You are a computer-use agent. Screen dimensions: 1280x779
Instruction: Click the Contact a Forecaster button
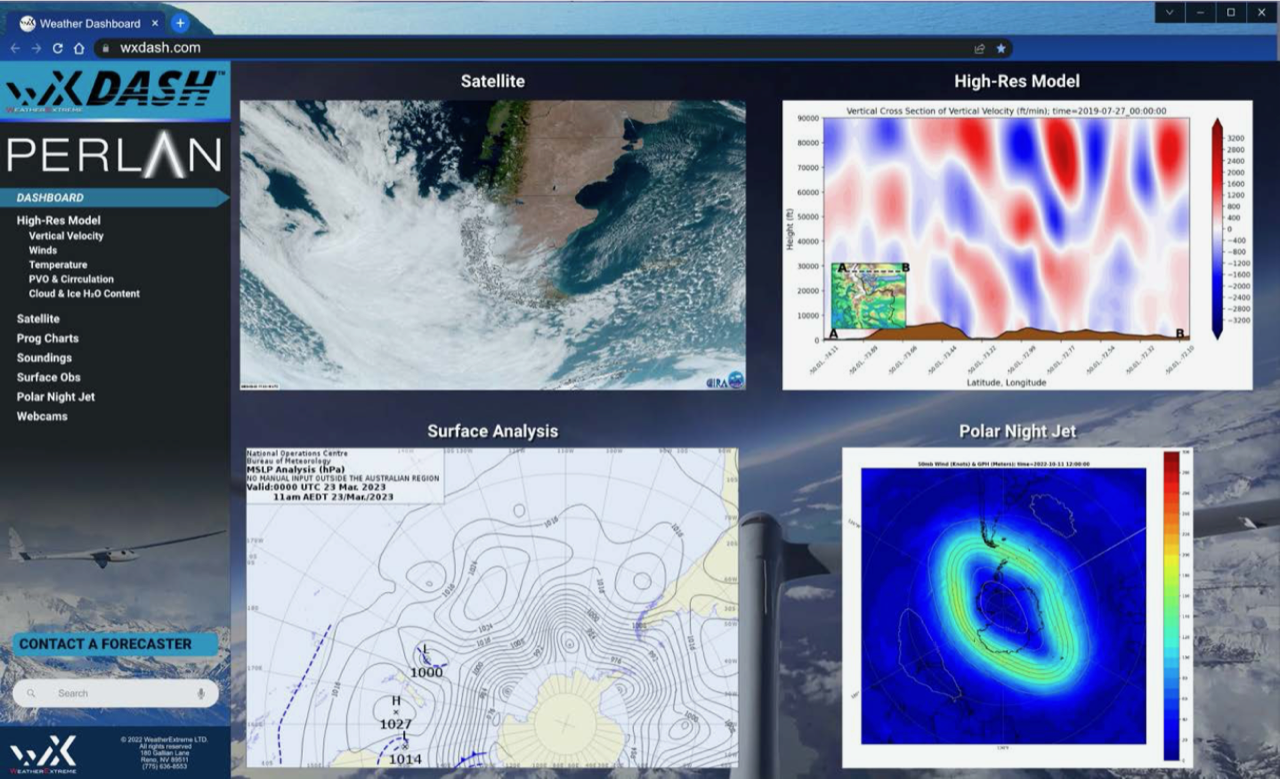tap(105, 644)
